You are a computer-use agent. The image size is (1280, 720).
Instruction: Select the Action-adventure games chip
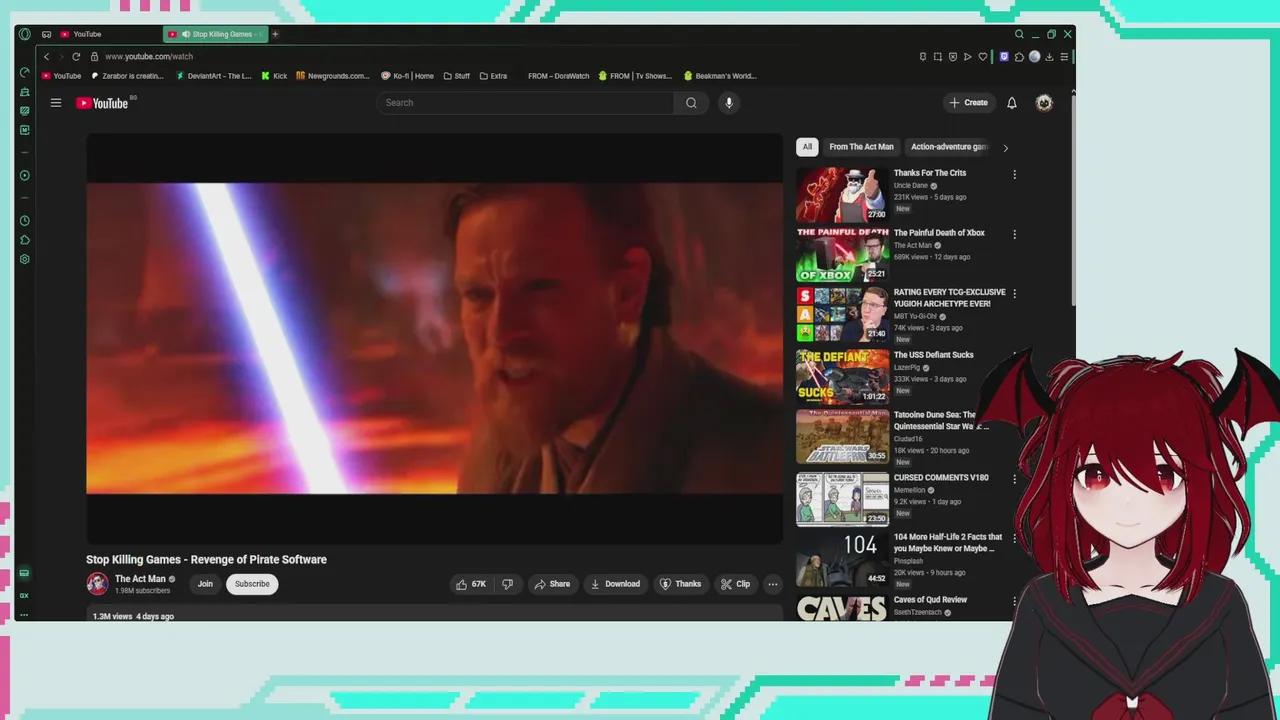tap(948, 147)
